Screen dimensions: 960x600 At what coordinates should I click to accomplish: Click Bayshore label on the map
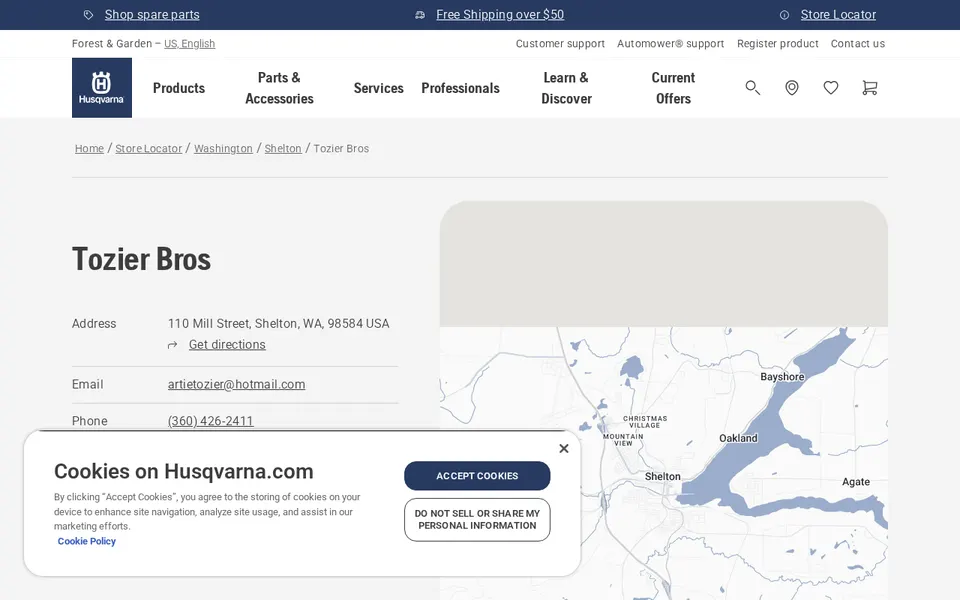click(x=782, y=377)
